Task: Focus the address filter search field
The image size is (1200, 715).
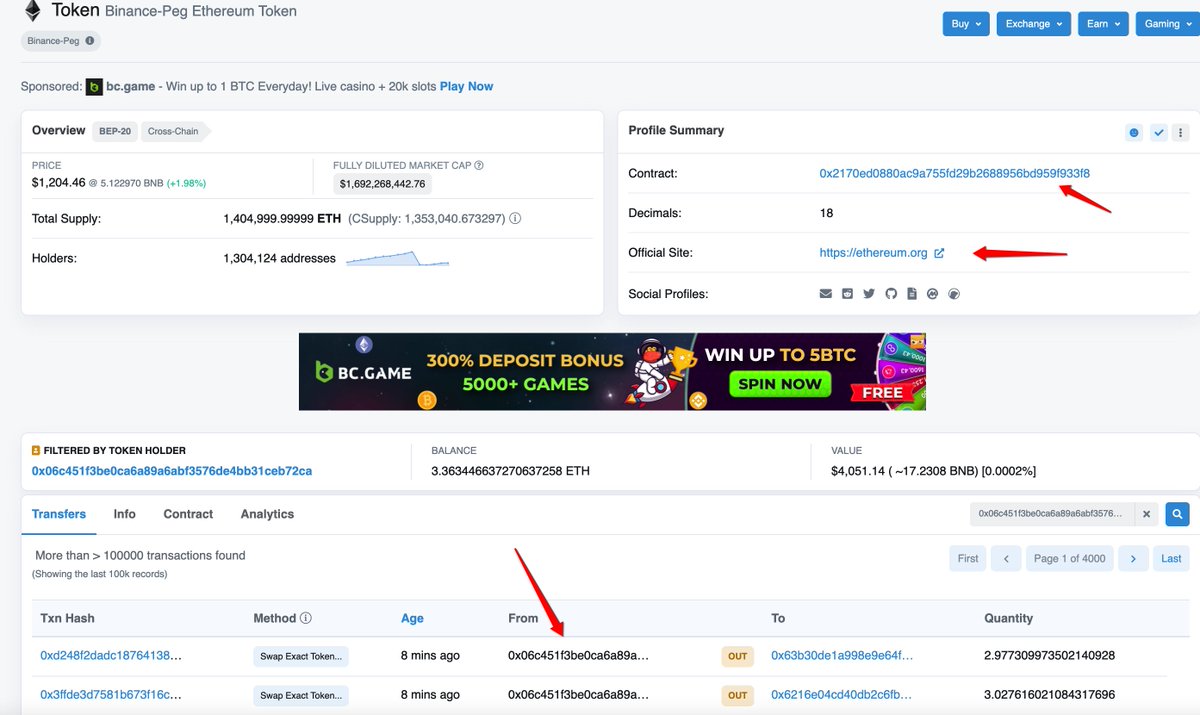Action: (1053, 514)
